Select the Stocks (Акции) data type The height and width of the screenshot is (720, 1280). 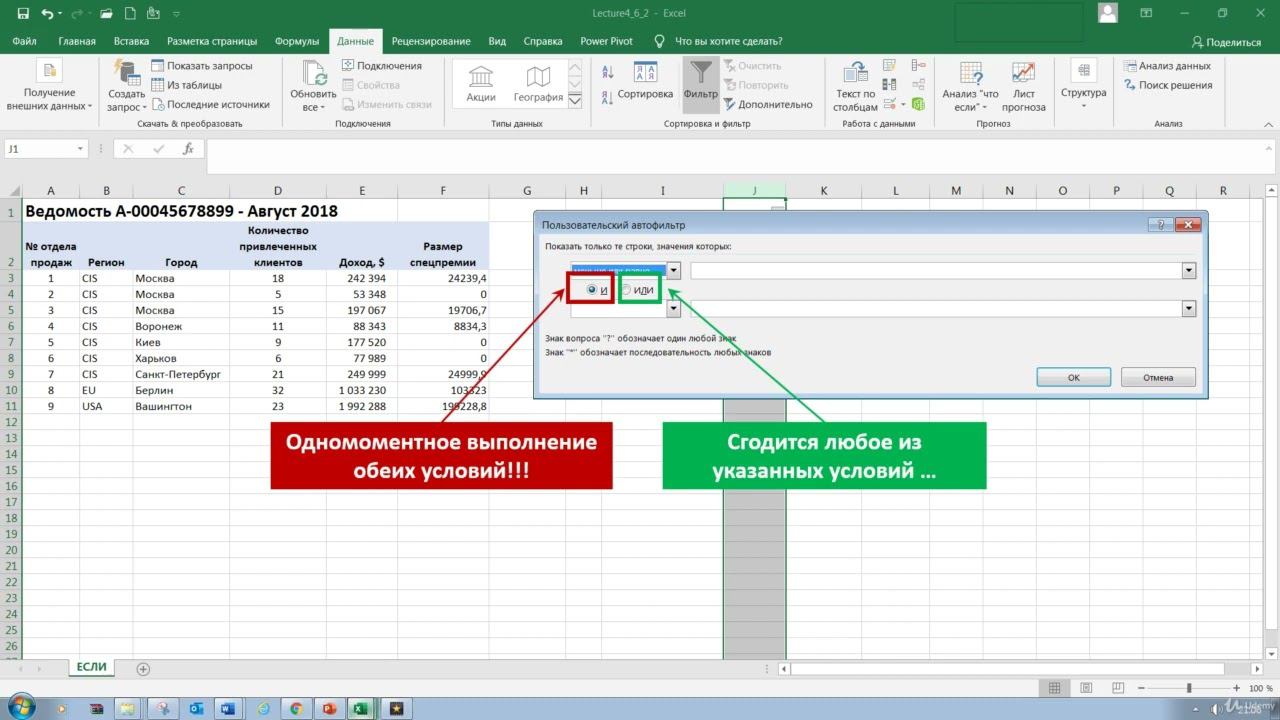[481, 83]
